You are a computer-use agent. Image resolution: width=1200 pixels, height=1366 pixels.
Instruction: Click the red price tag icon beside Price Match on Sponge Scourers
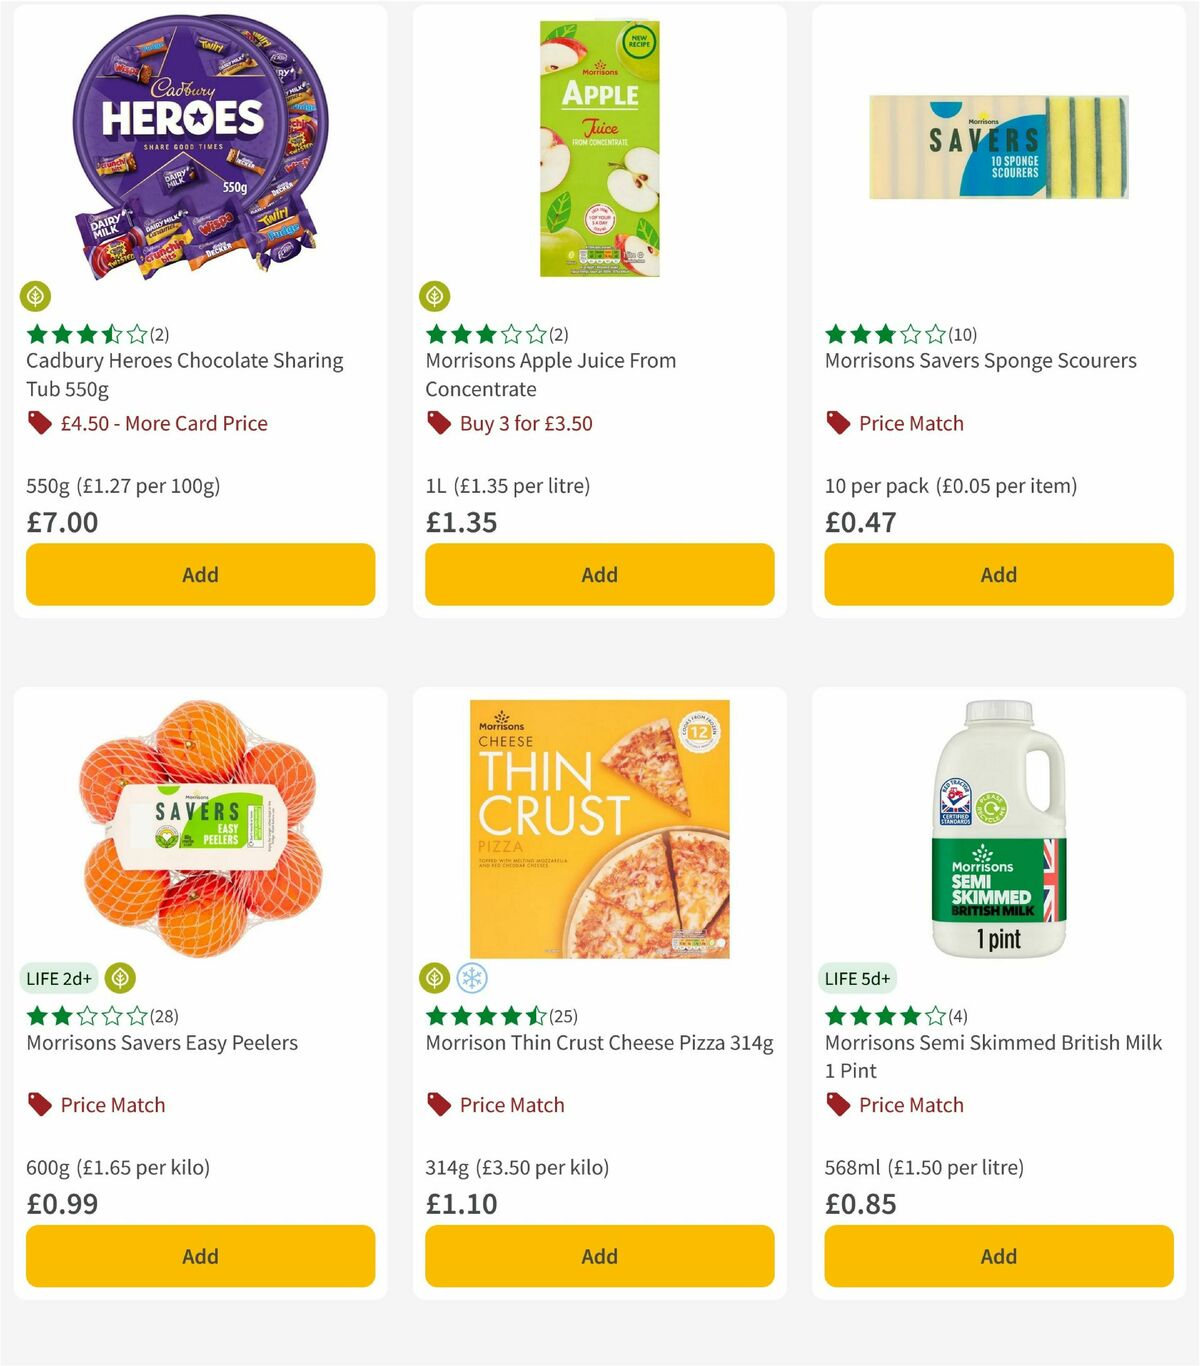pyautogui.click(x=837, y=423)
